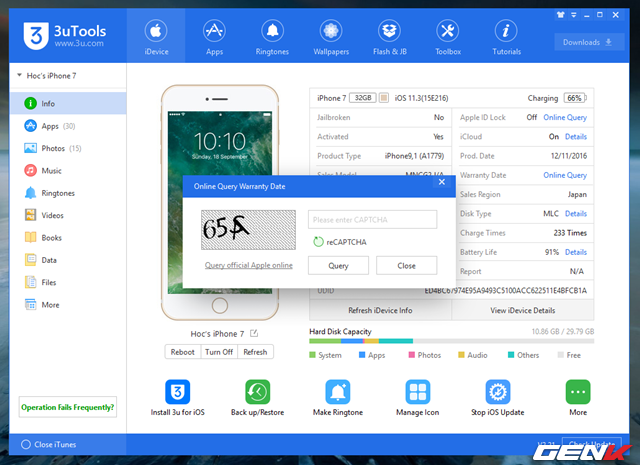
Task: Open the Wallpapers flower icon
Action: tap(331, 31)
